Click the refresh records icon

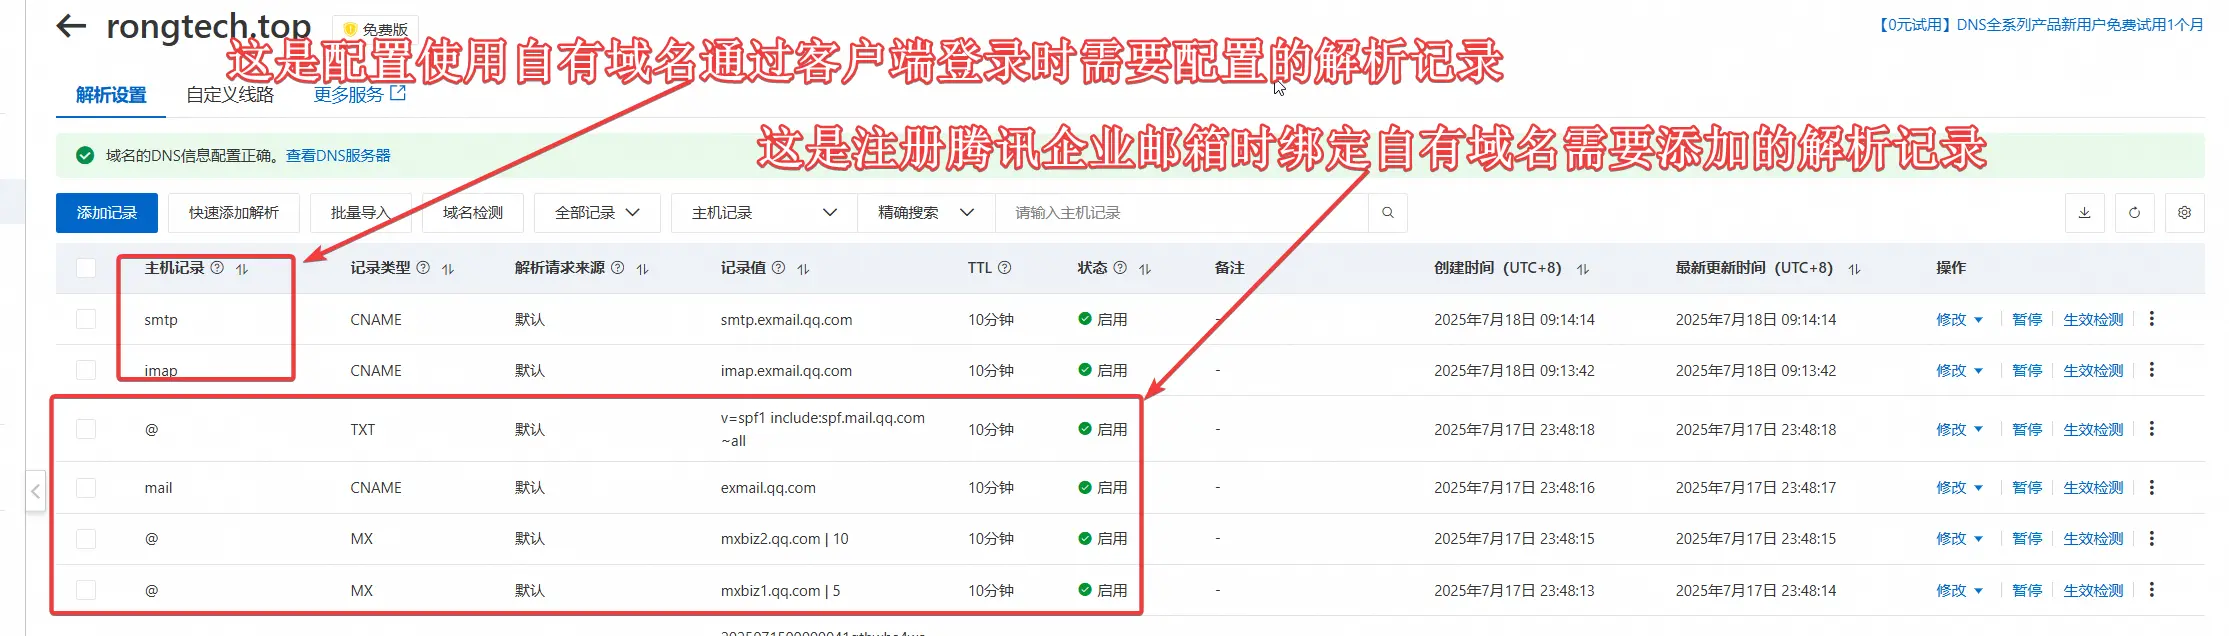pyautogui.click(x=2134, y=213)
